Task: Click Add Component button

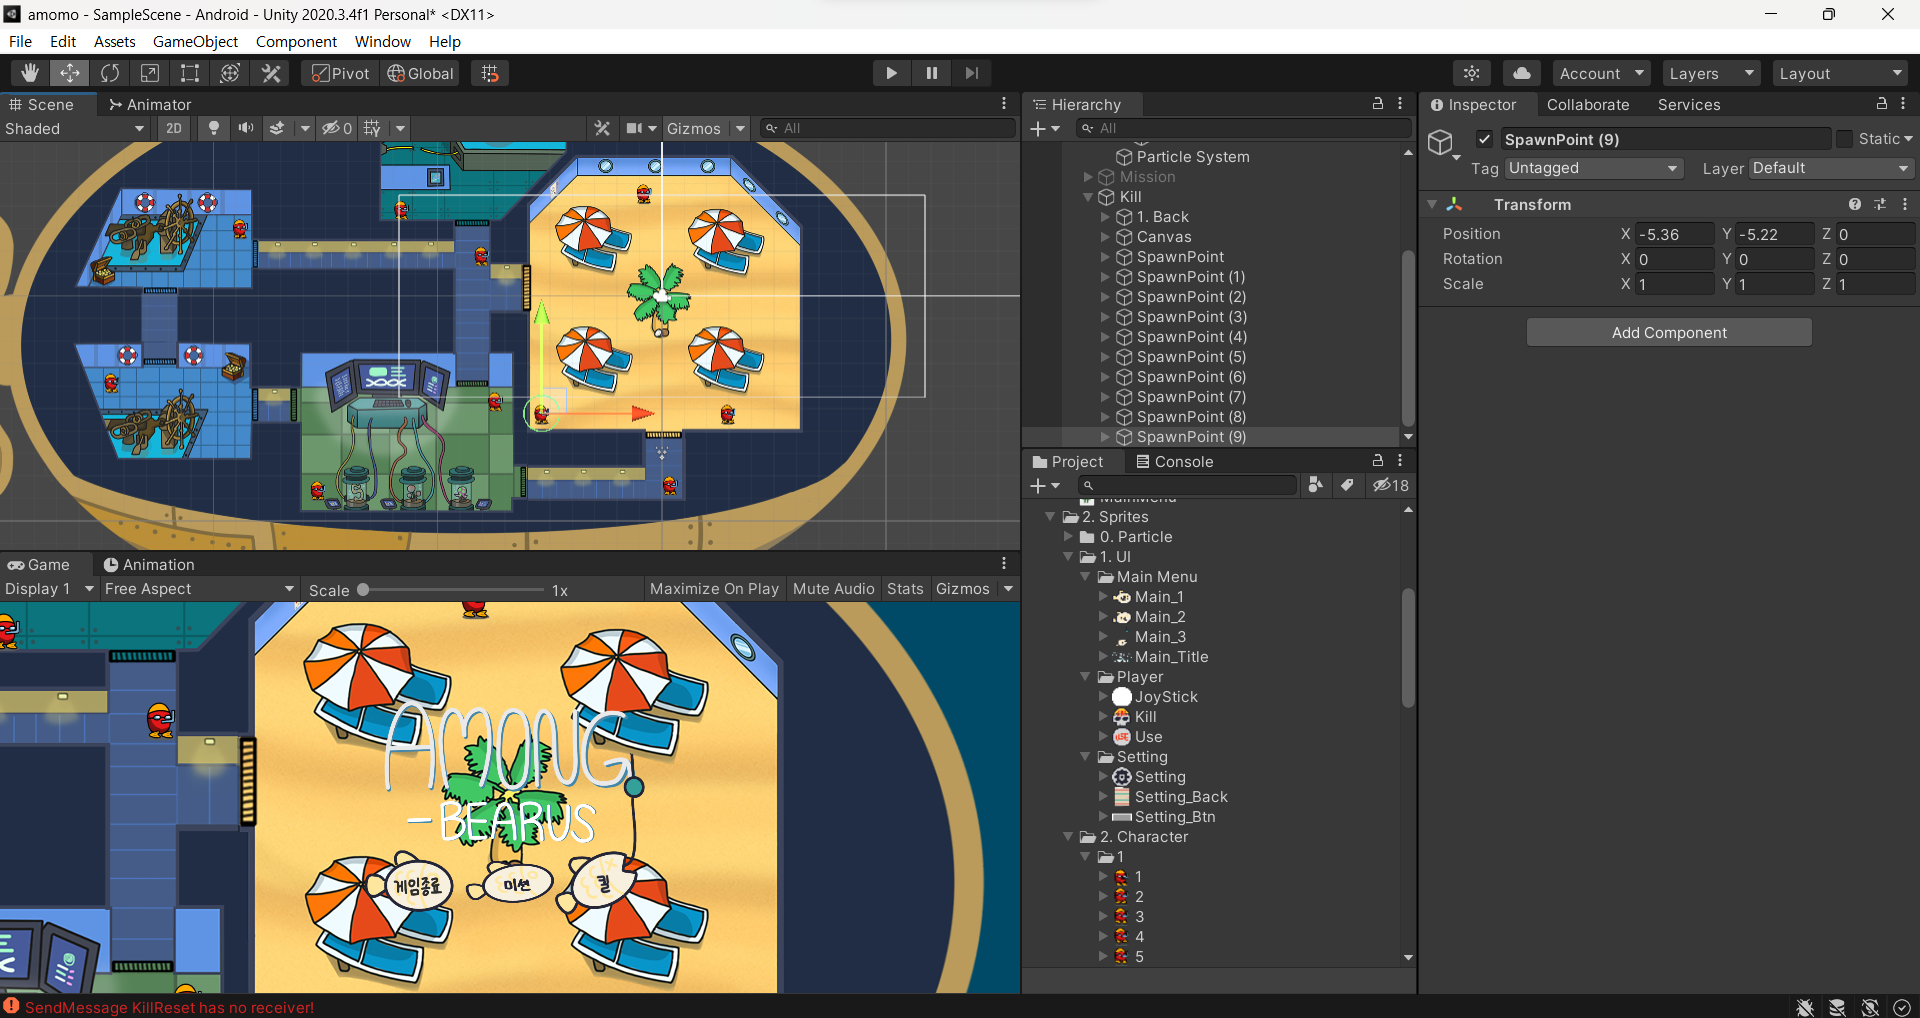Action: point(1669,332)
